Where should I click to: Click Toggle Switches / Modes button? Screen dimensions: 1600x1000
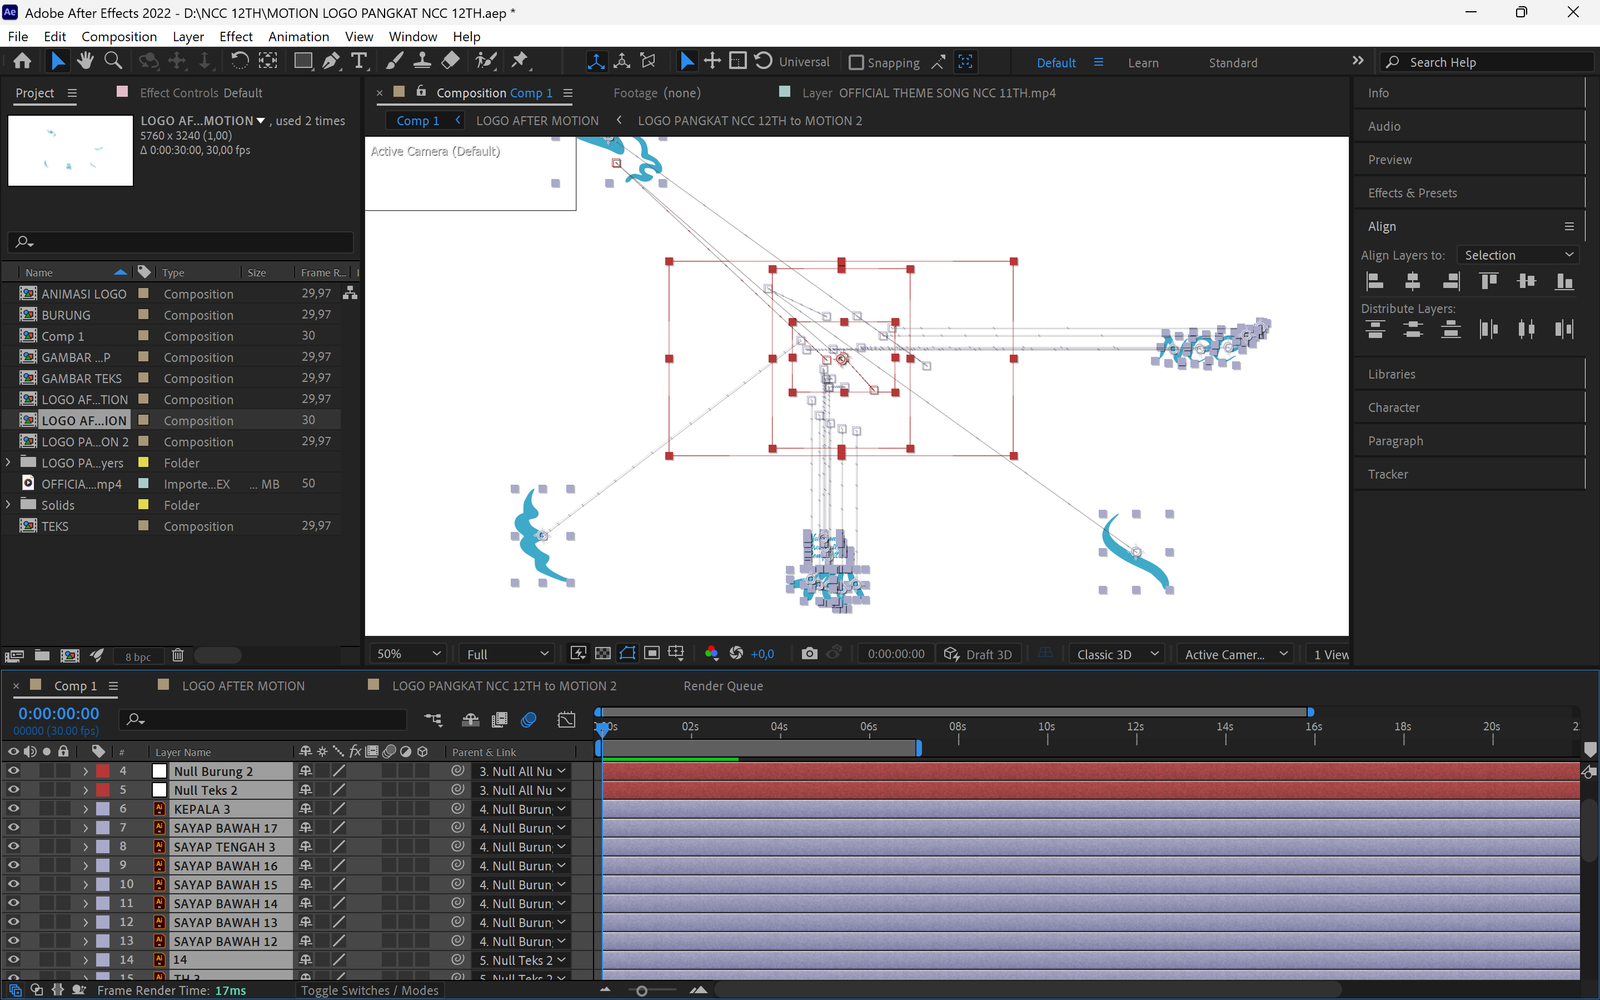(x=369, y=990)
